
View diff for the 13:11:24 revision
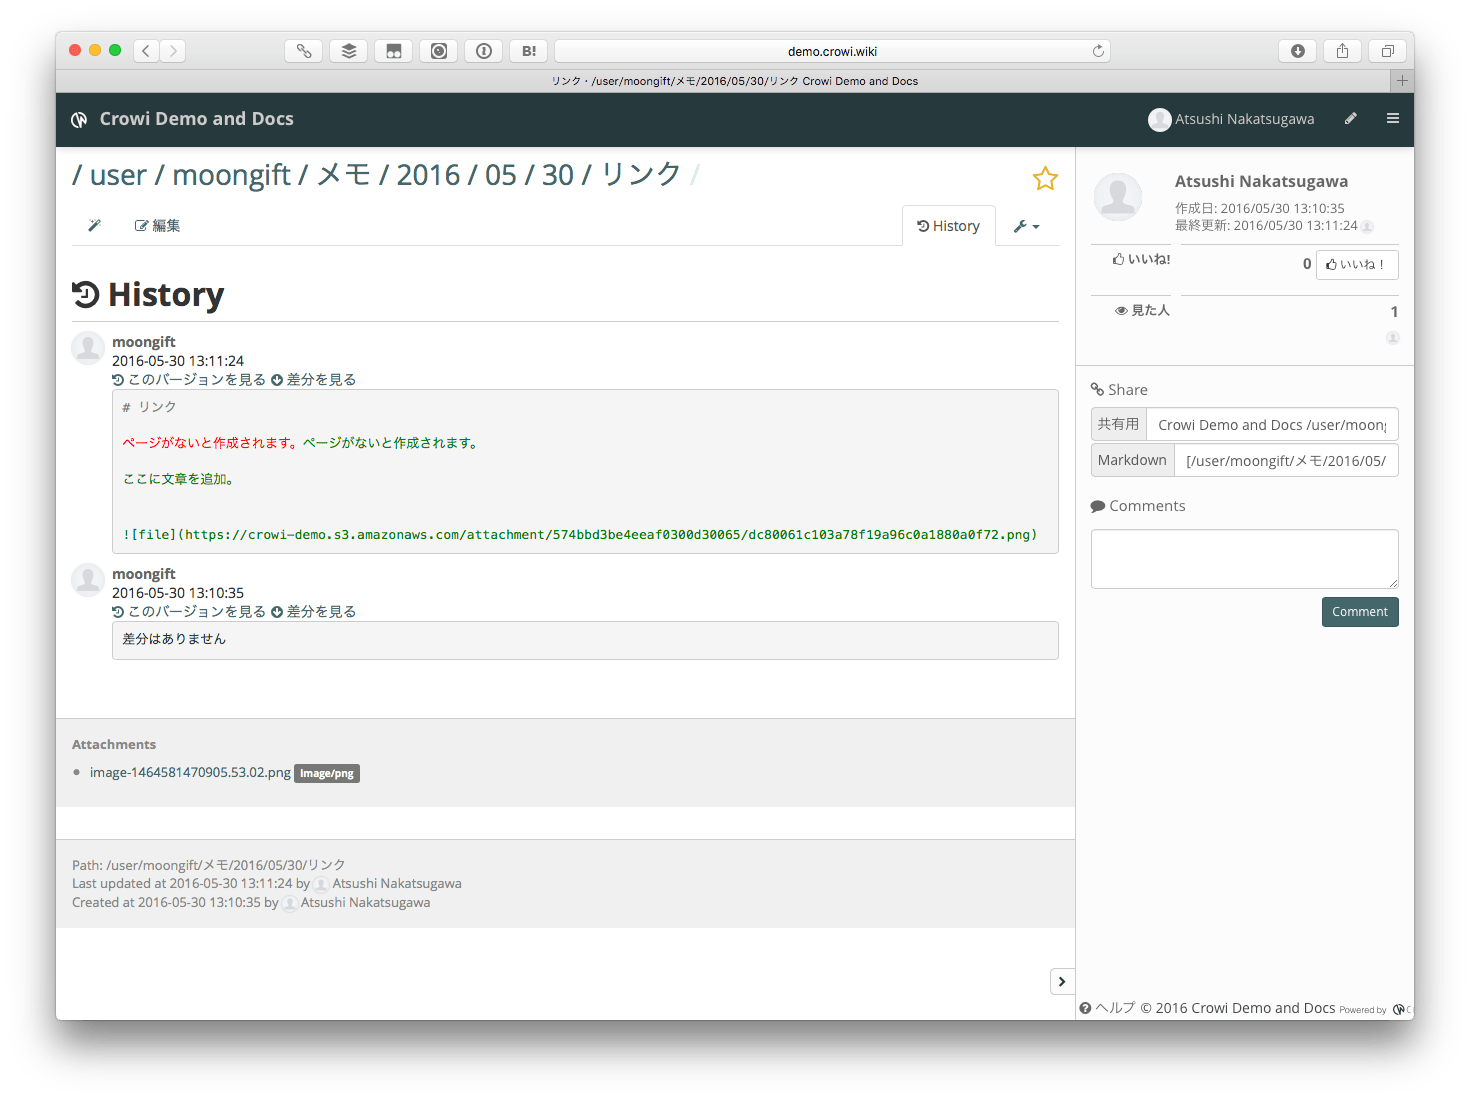[314, 380]
